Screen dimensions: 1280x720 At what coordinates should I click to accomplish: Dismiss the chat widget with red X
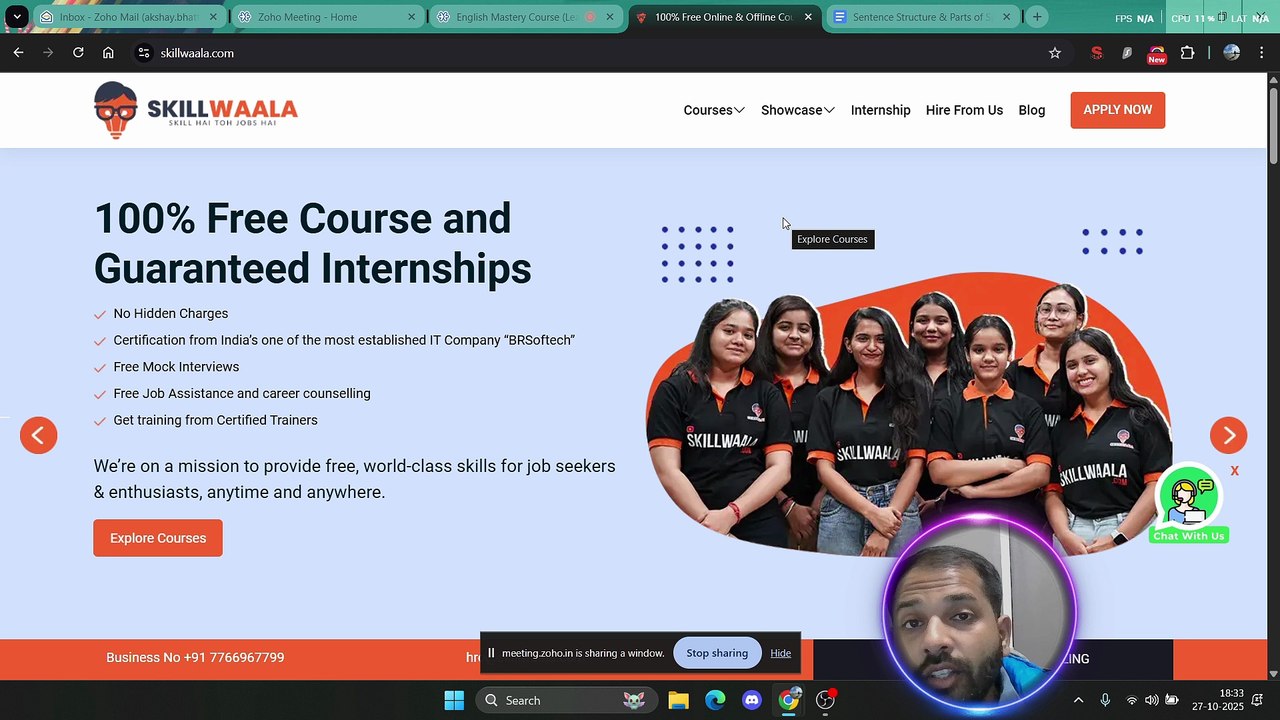tap(1235, 471)
